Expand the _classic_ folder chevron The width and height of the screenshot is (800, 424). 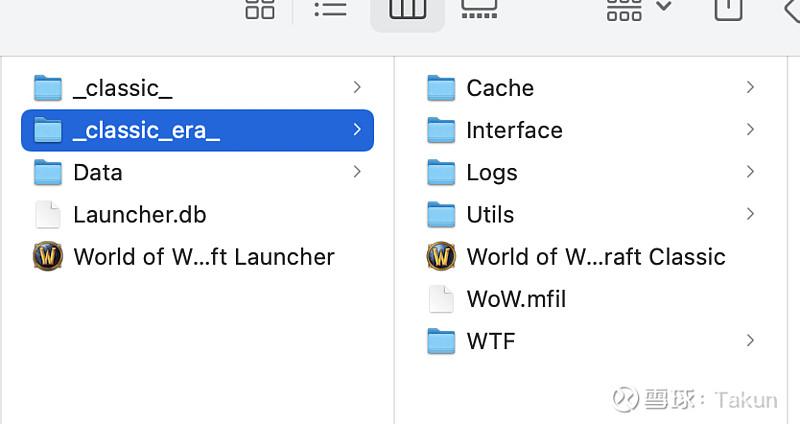(357, 87)
